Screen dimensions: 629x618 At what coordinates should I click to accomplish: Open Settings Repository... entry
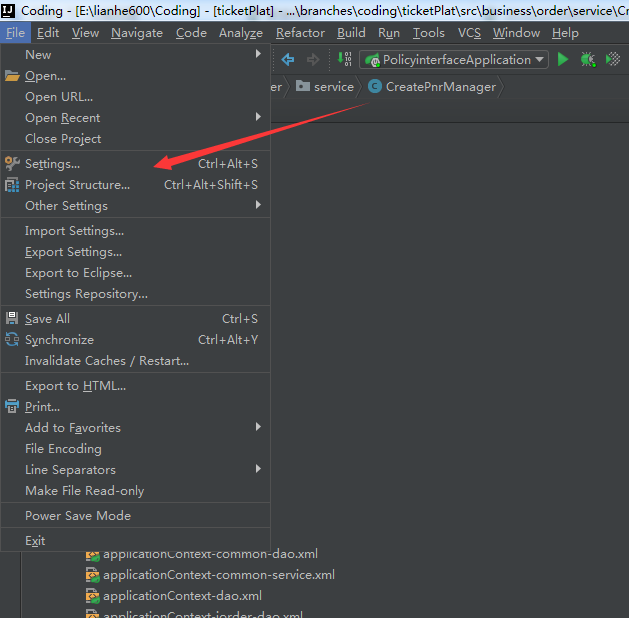pos(135,294)
